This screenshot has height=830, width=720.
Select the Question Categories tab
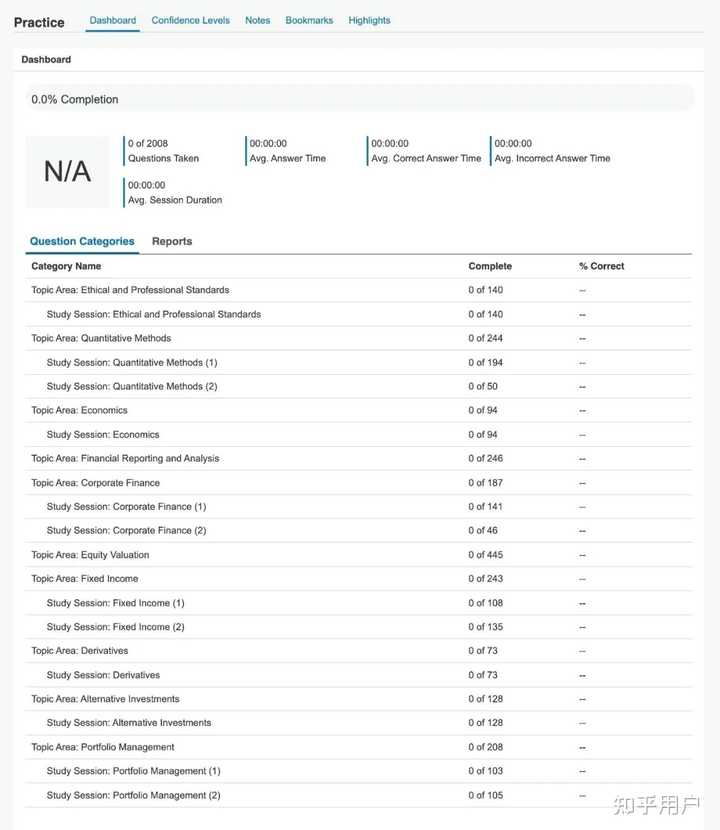point(82,241)
